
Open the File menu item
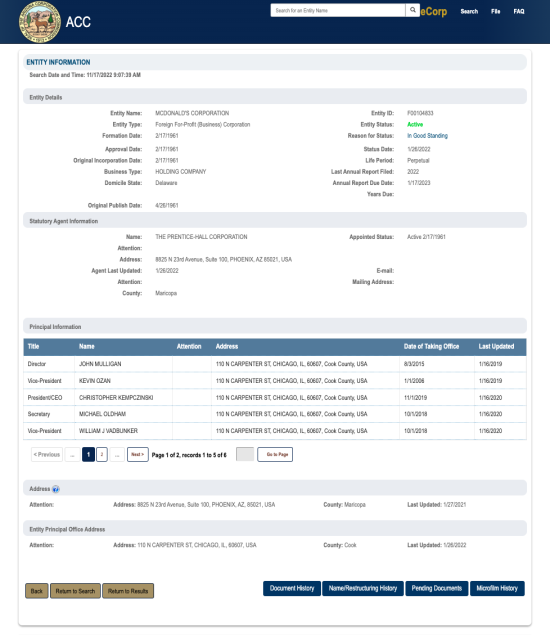pos(496,11)
